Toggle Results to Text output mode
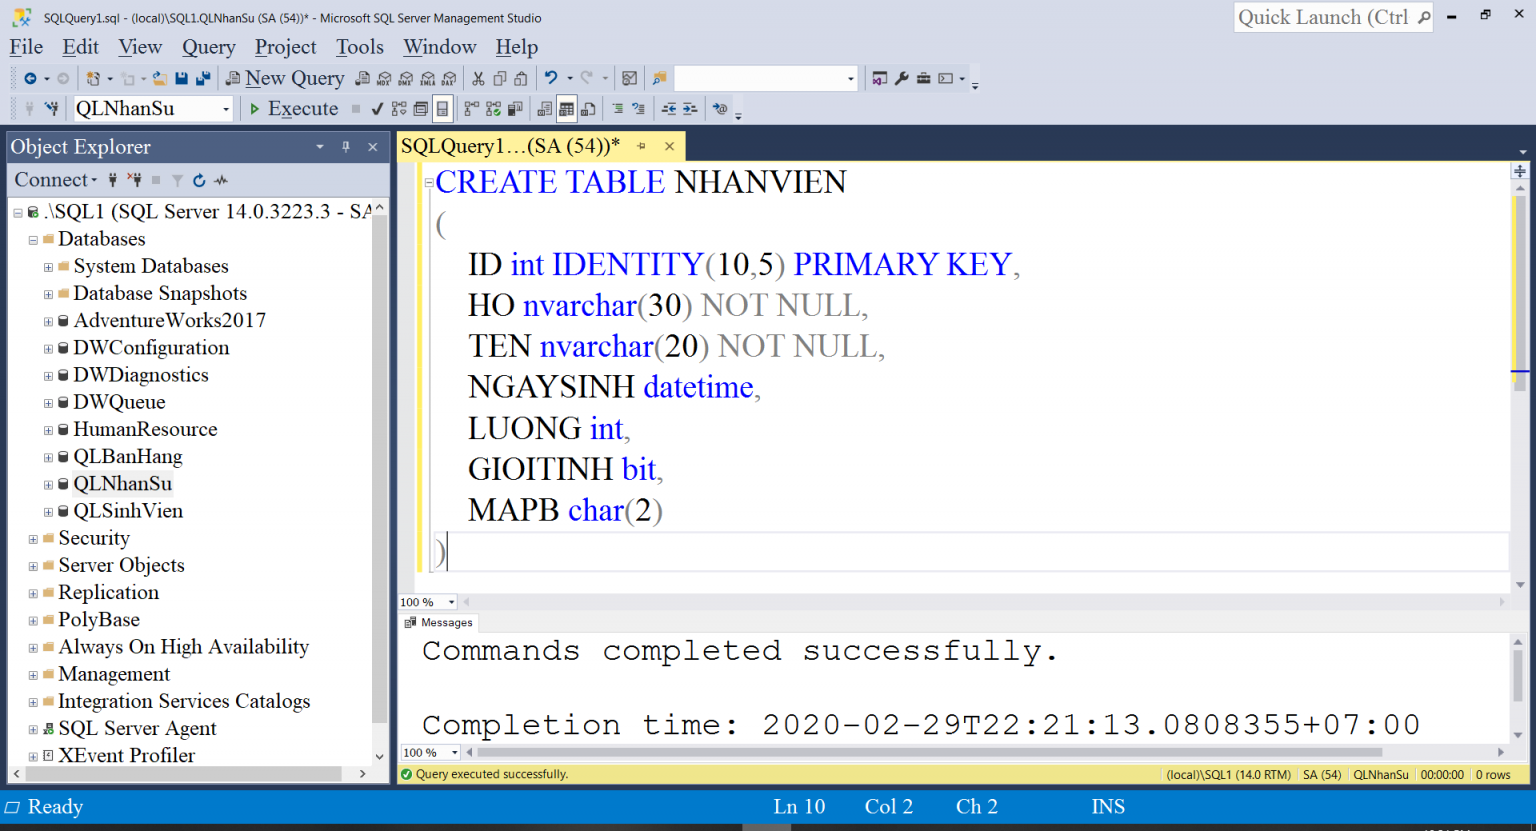1536x831 pixels. click(x=544, y=108)
